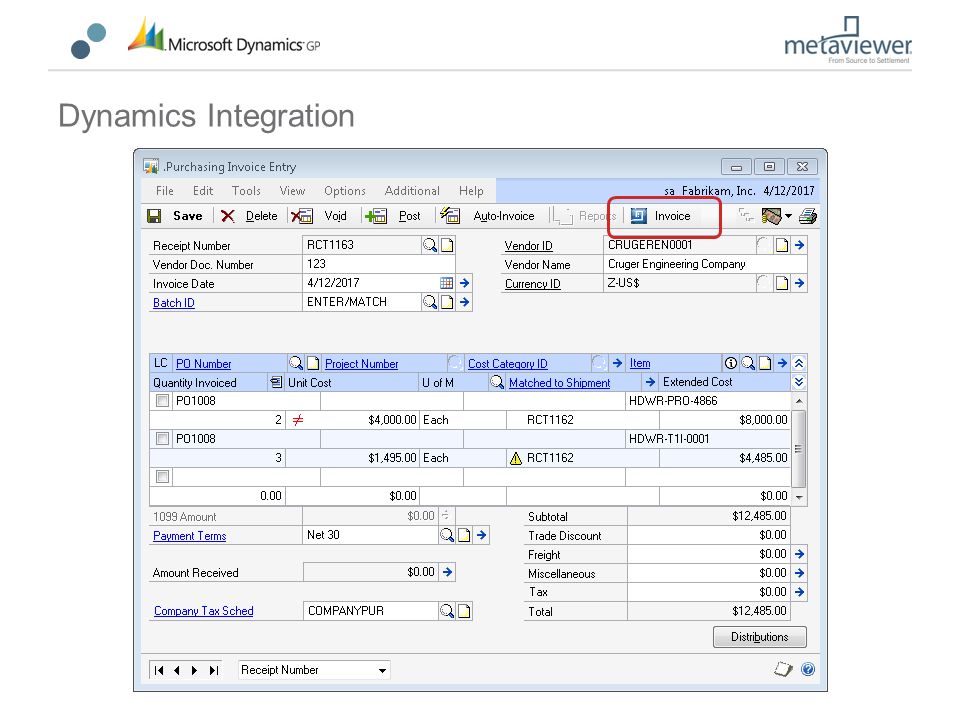The image size is (960, 720).
Task: Click the Currency ID link label
Action: (533, 284)
